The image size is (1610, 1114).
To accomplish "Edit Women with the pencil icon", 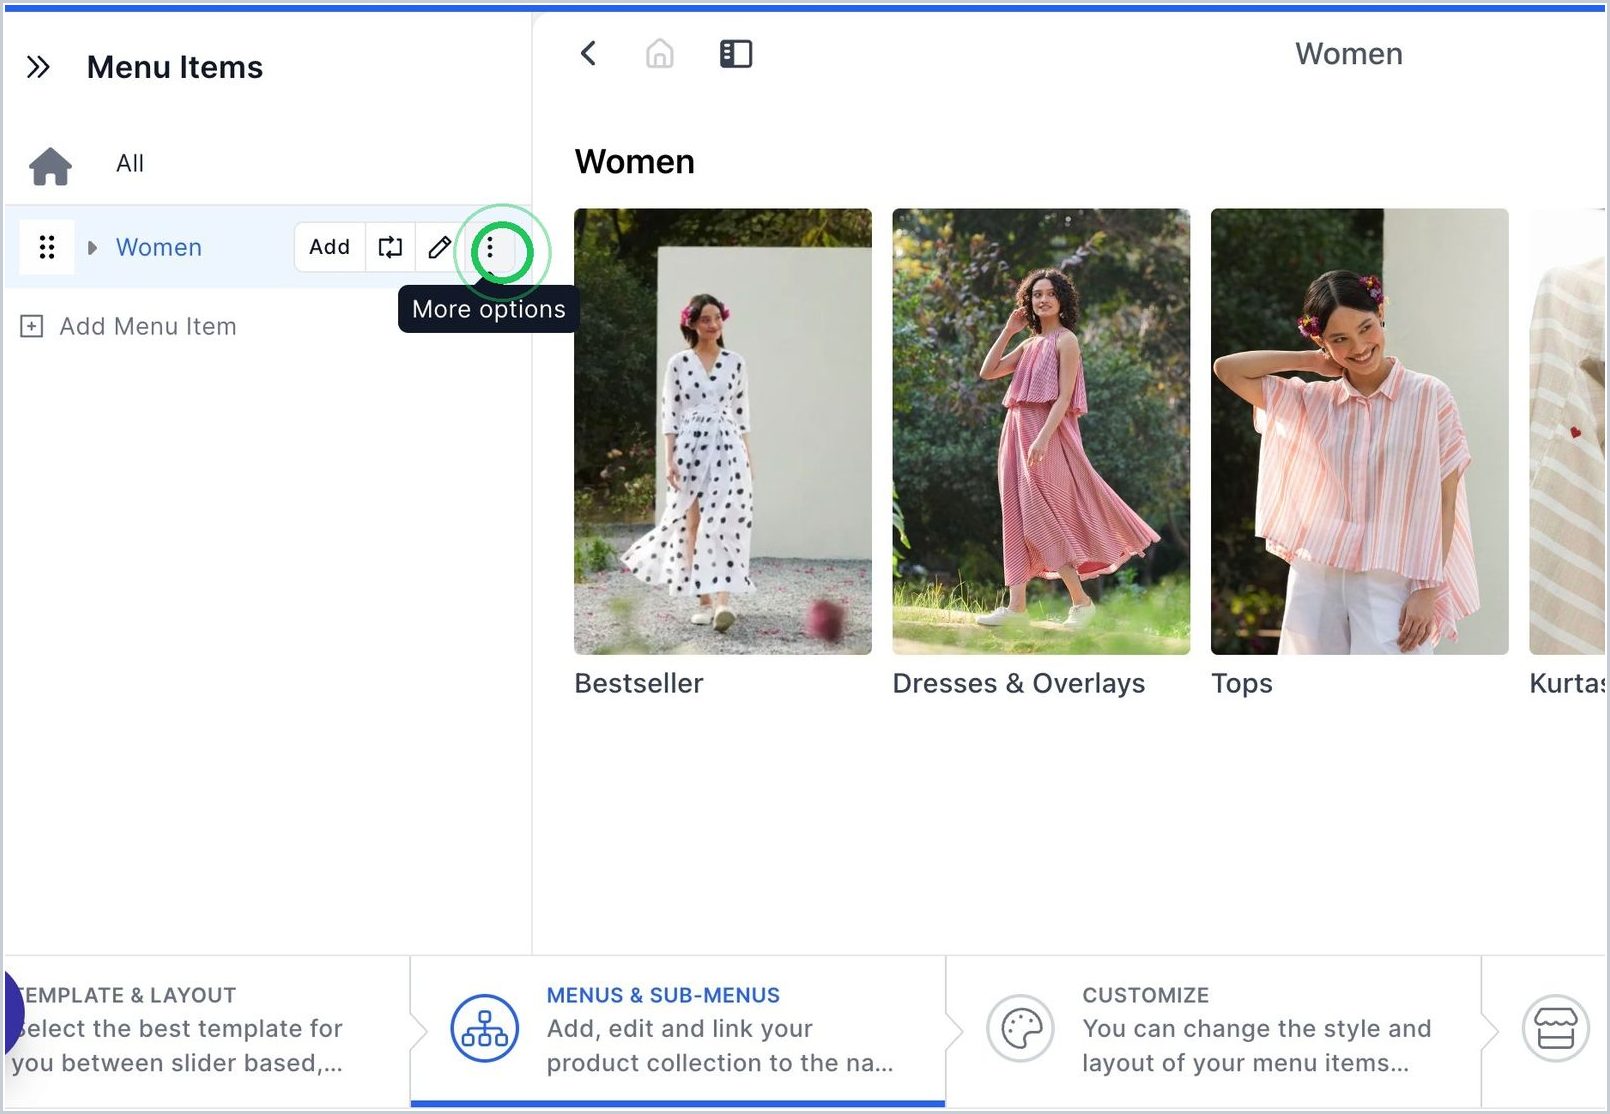I will coord(439,247).
